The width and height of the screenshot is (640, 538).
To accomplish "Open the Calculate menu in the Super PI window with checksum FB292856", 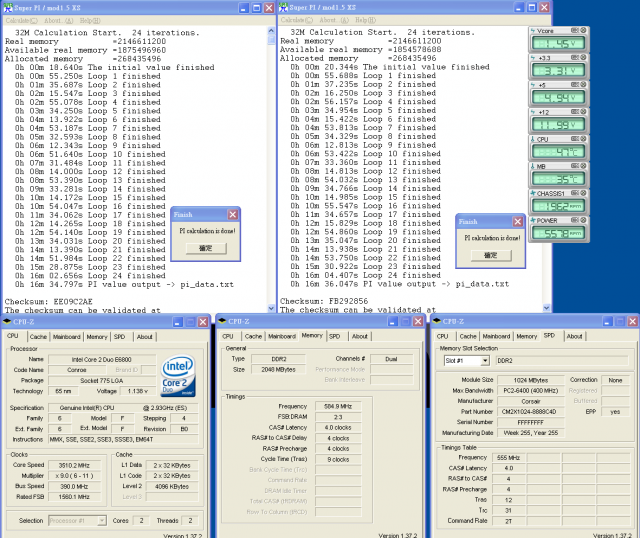I will pos(297,20).
